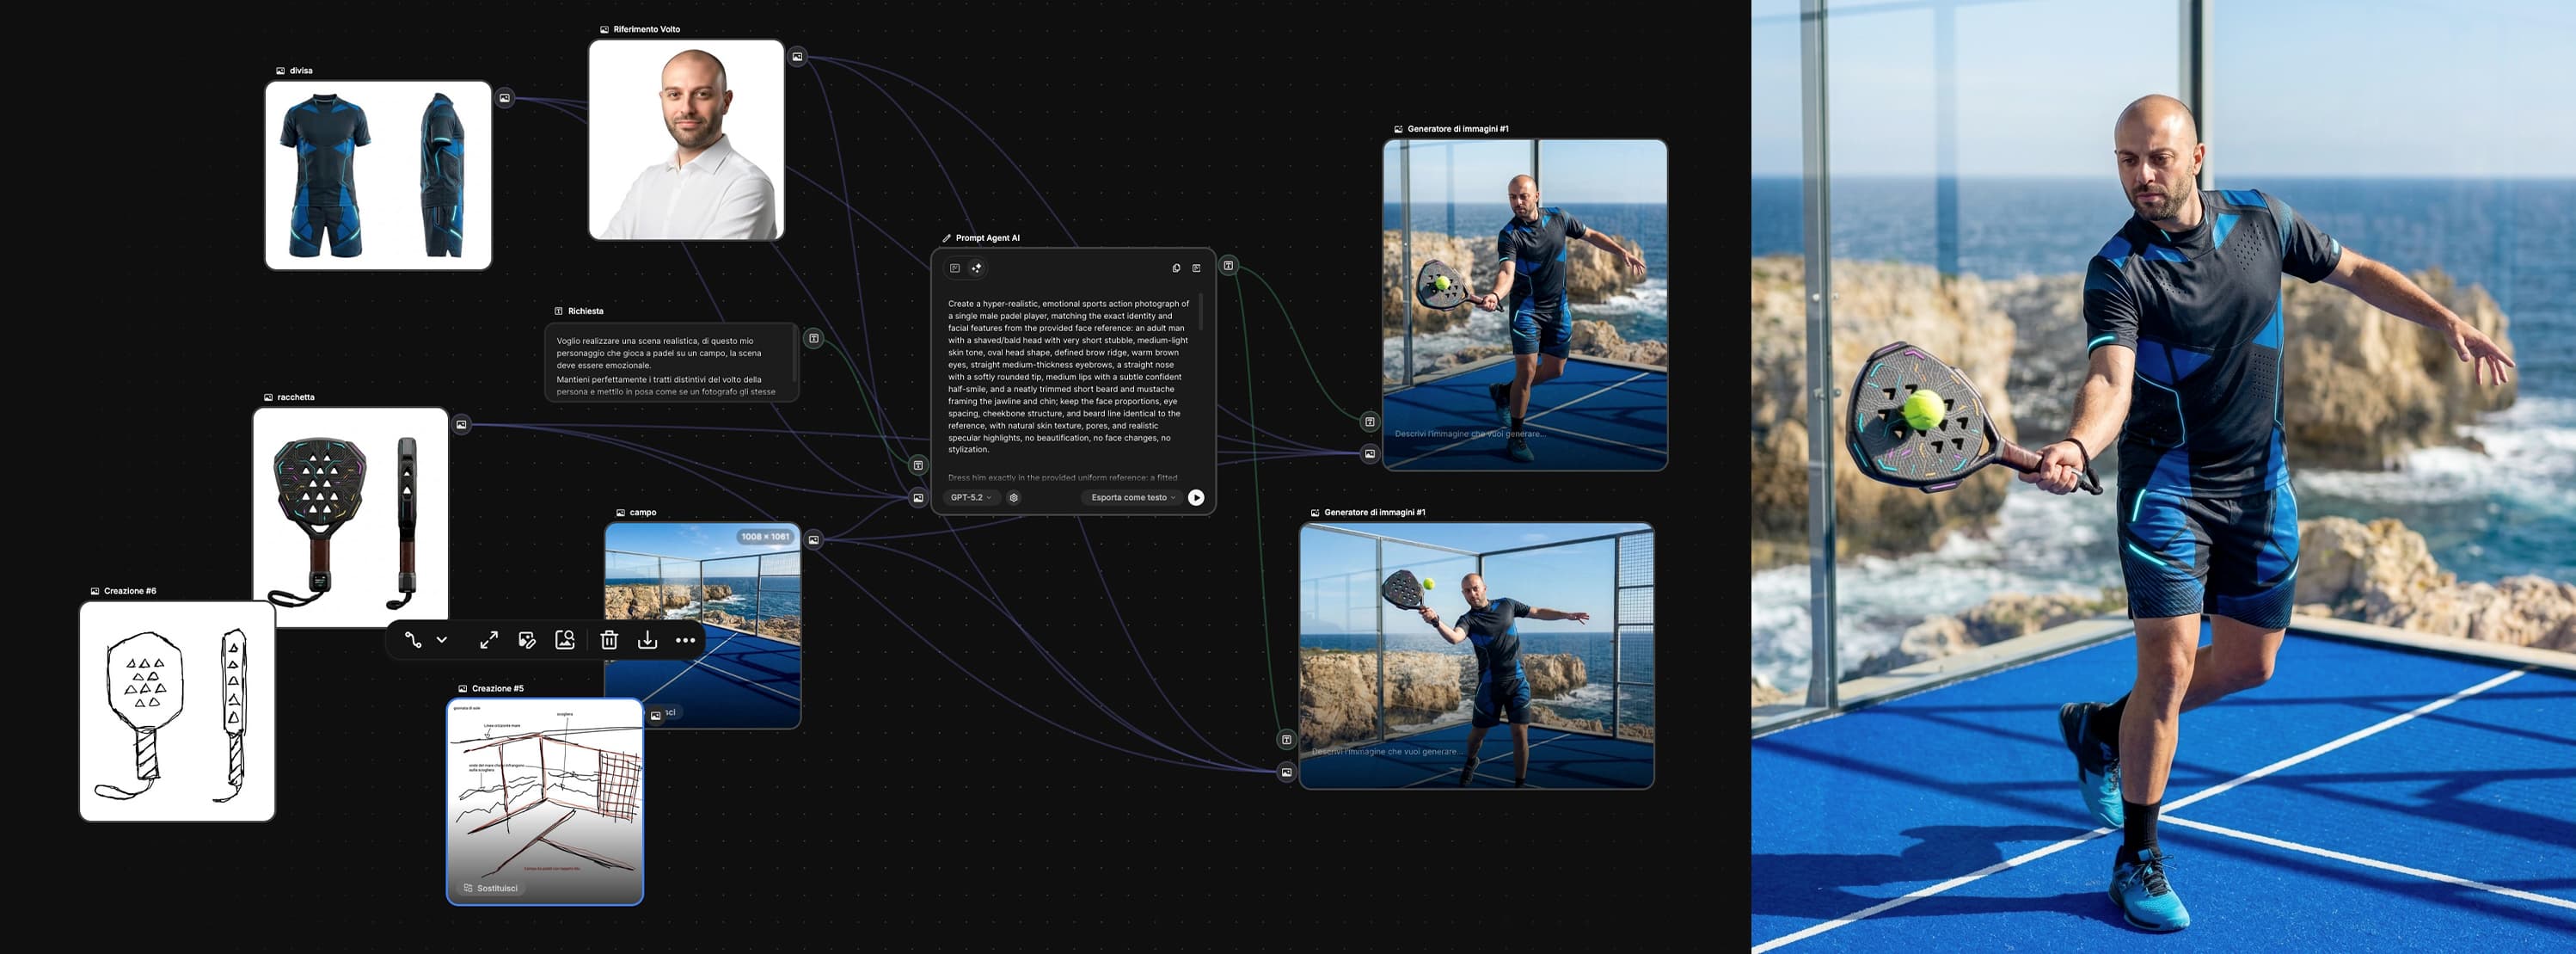Switch Prompt Agent to AI sparkle mode
The image size is (2576, 954).
(977, 268)
